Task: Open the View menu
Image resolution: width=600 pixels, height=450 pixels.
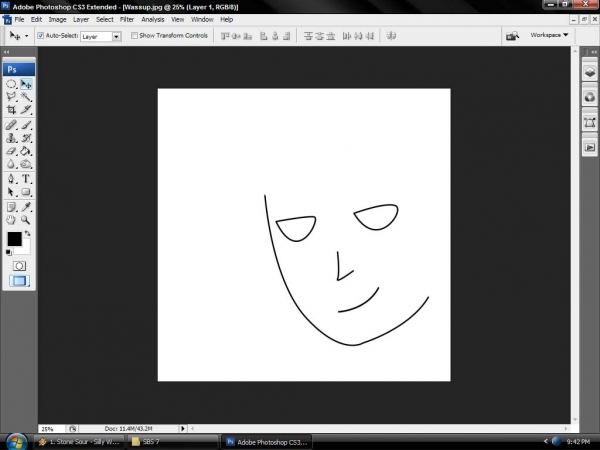Action: tap(178, 20)
